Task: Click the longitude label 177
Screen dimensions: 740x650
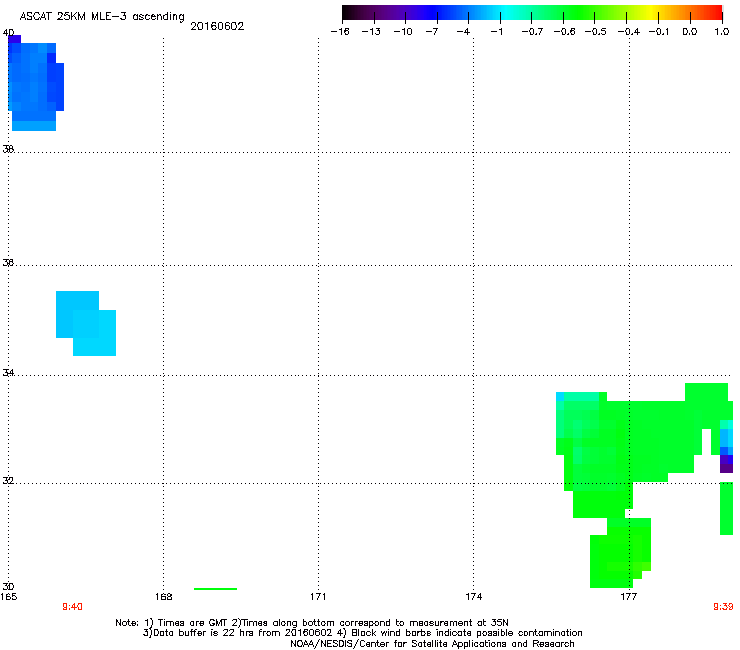Action: click(x=629, y=597)
